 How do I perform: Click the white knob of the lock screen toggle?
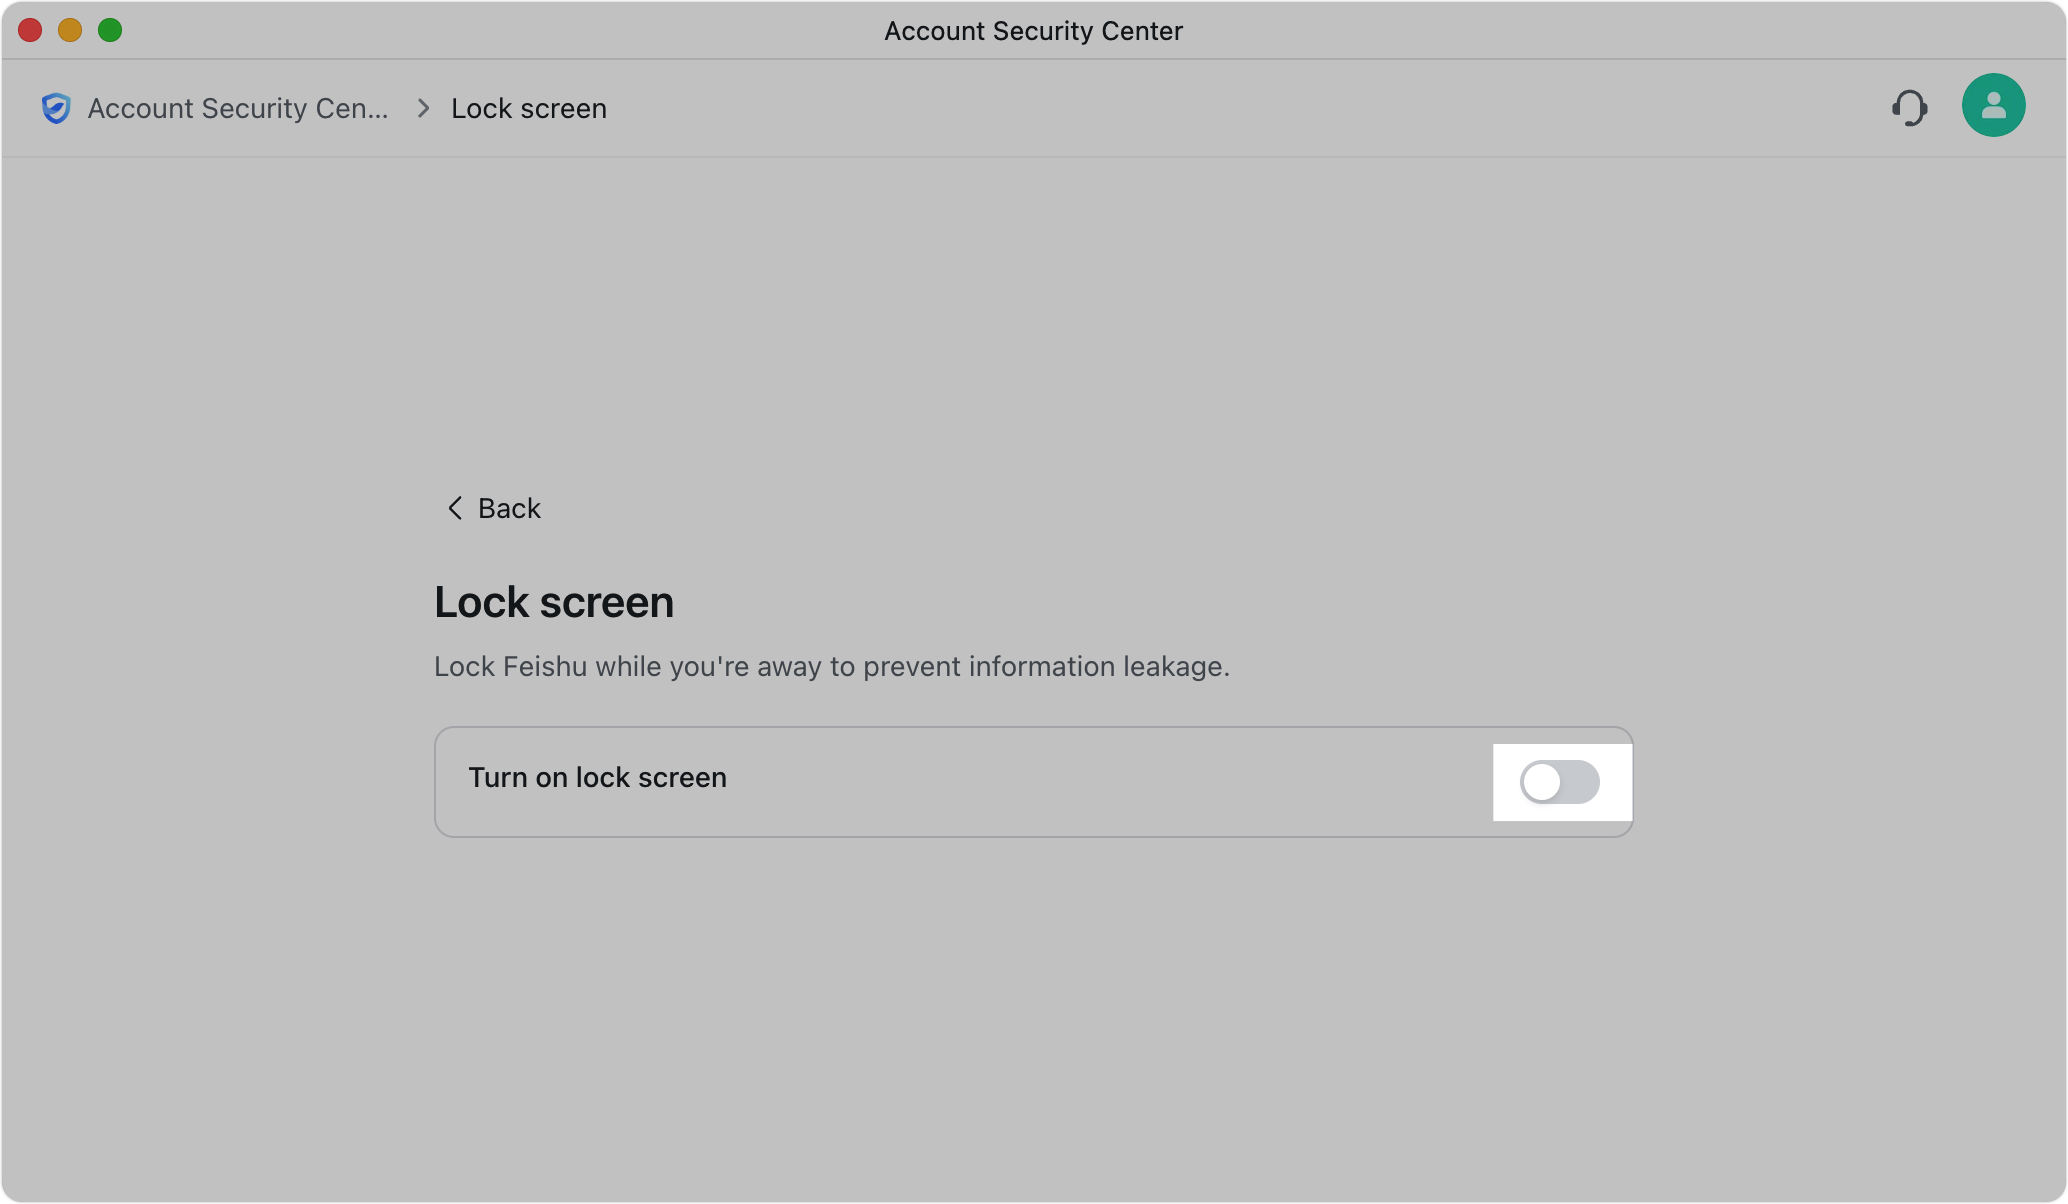[x=1541, y=782]
